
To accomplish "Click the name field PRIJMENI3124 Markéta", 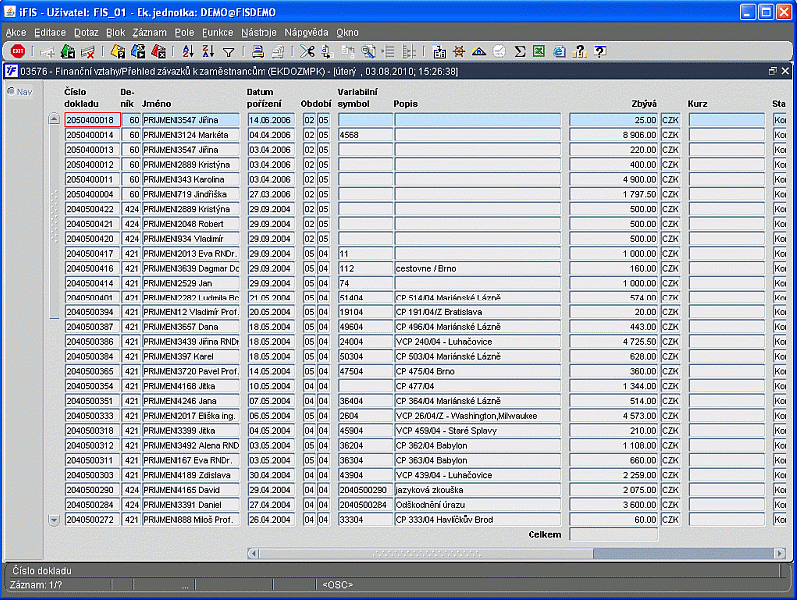I will point(191,135).
